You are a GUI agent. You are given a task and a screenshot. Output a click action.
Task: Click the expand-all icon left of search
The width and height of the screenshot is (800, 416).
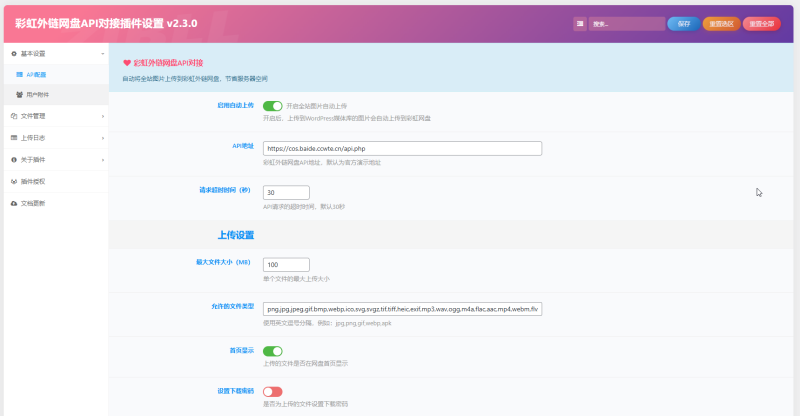(580, 23)
